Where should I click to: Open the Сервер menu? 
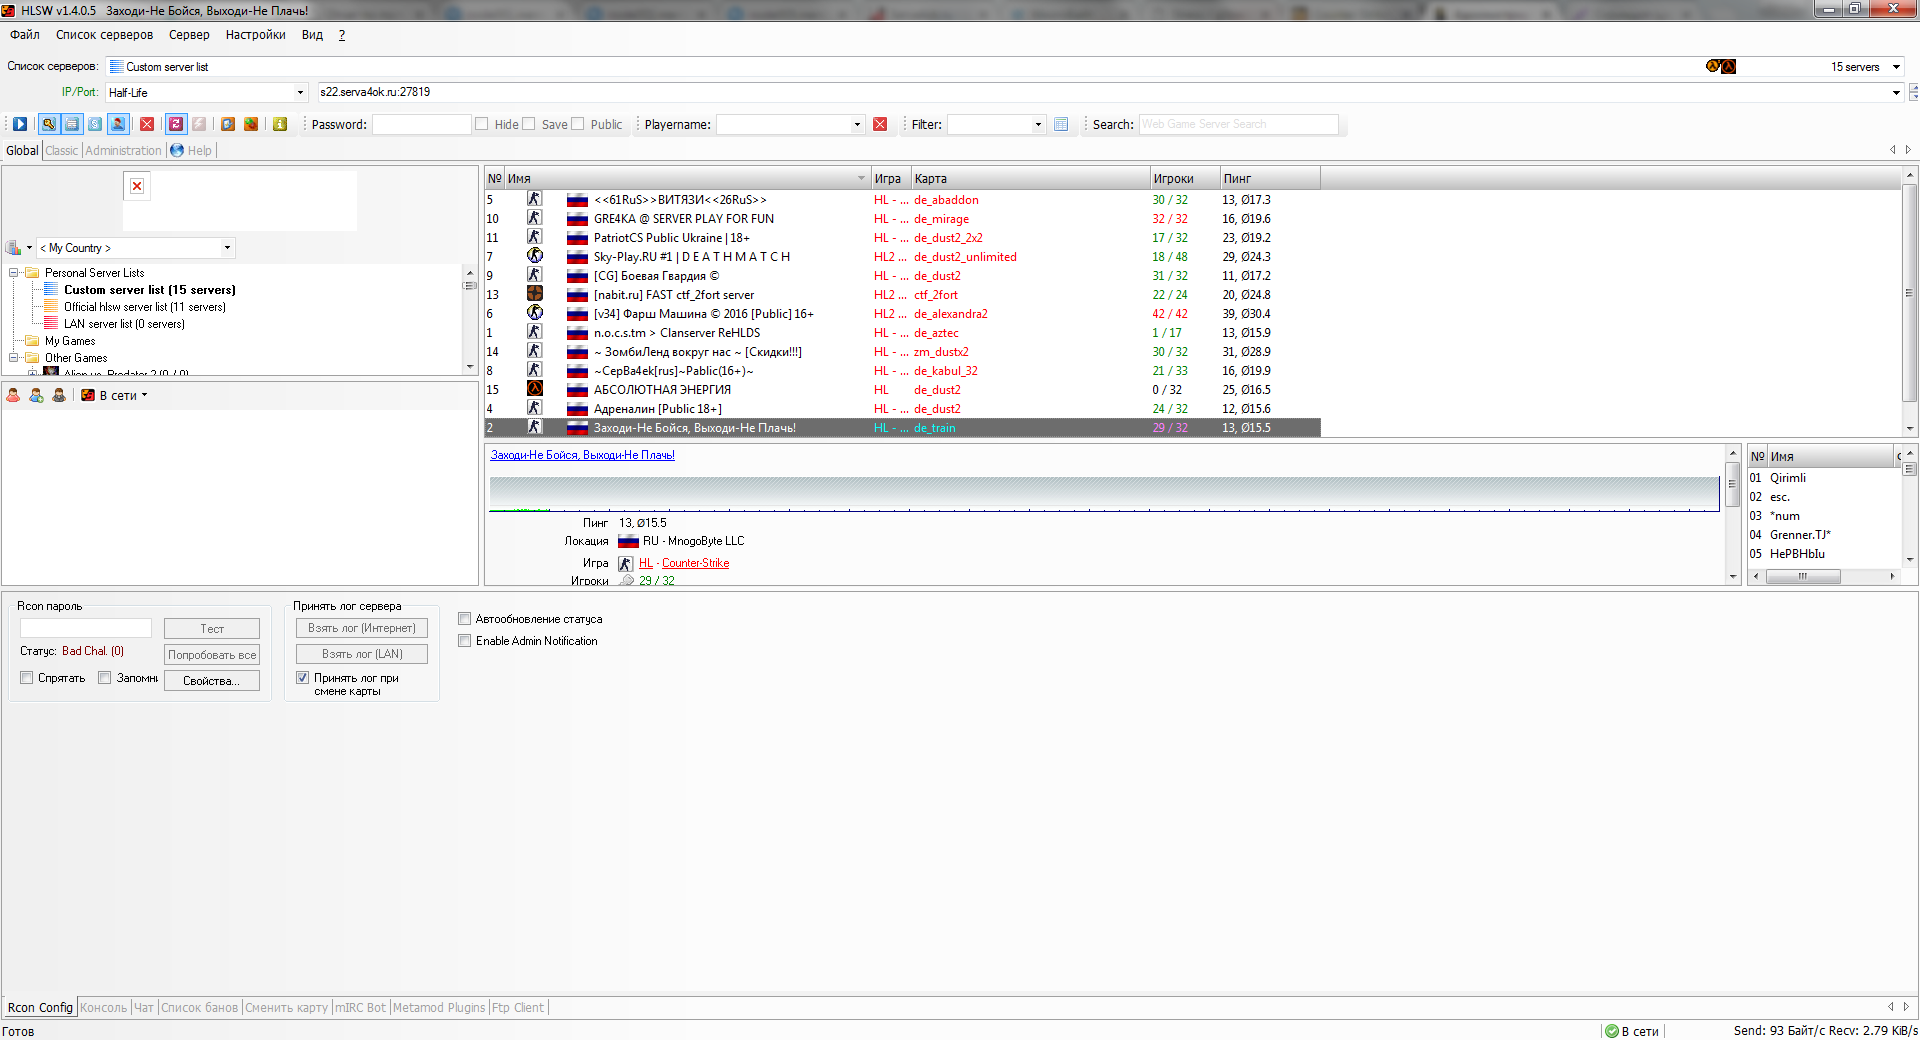point(189,35)
